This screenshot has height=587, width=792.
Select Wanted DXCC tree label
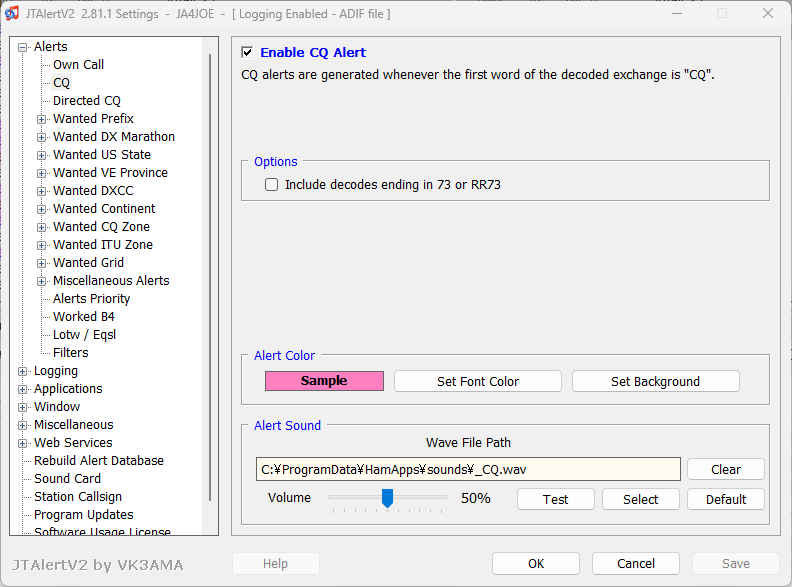[93, 190]
